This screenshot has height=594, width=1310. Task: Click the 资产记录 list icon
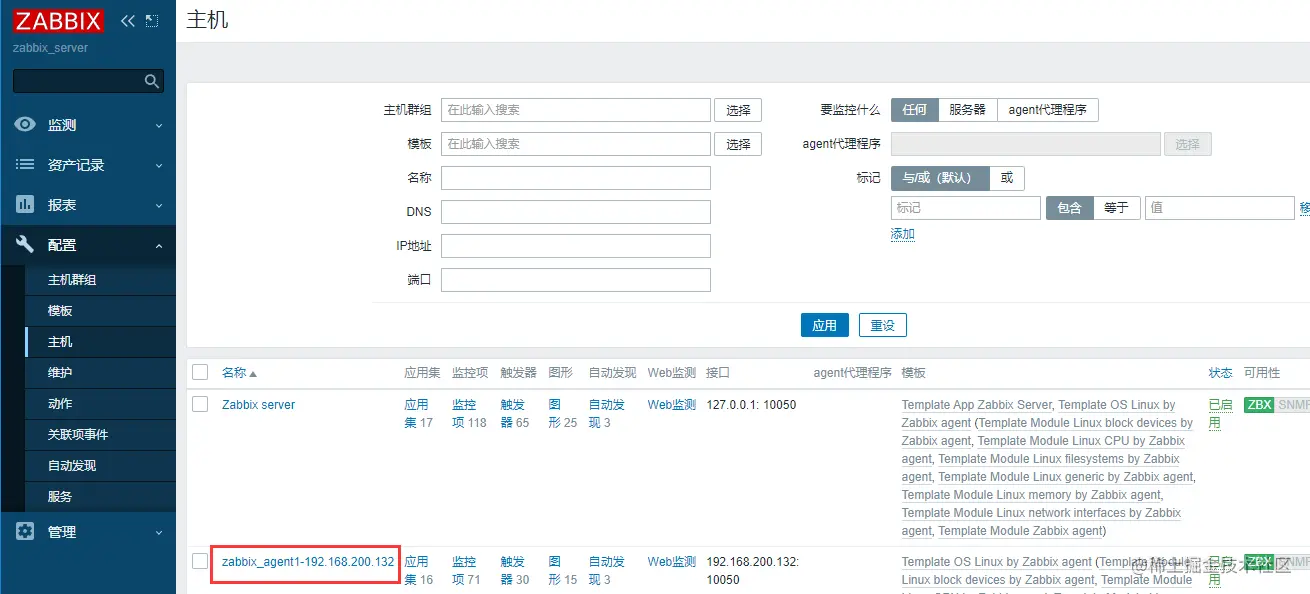25,165
